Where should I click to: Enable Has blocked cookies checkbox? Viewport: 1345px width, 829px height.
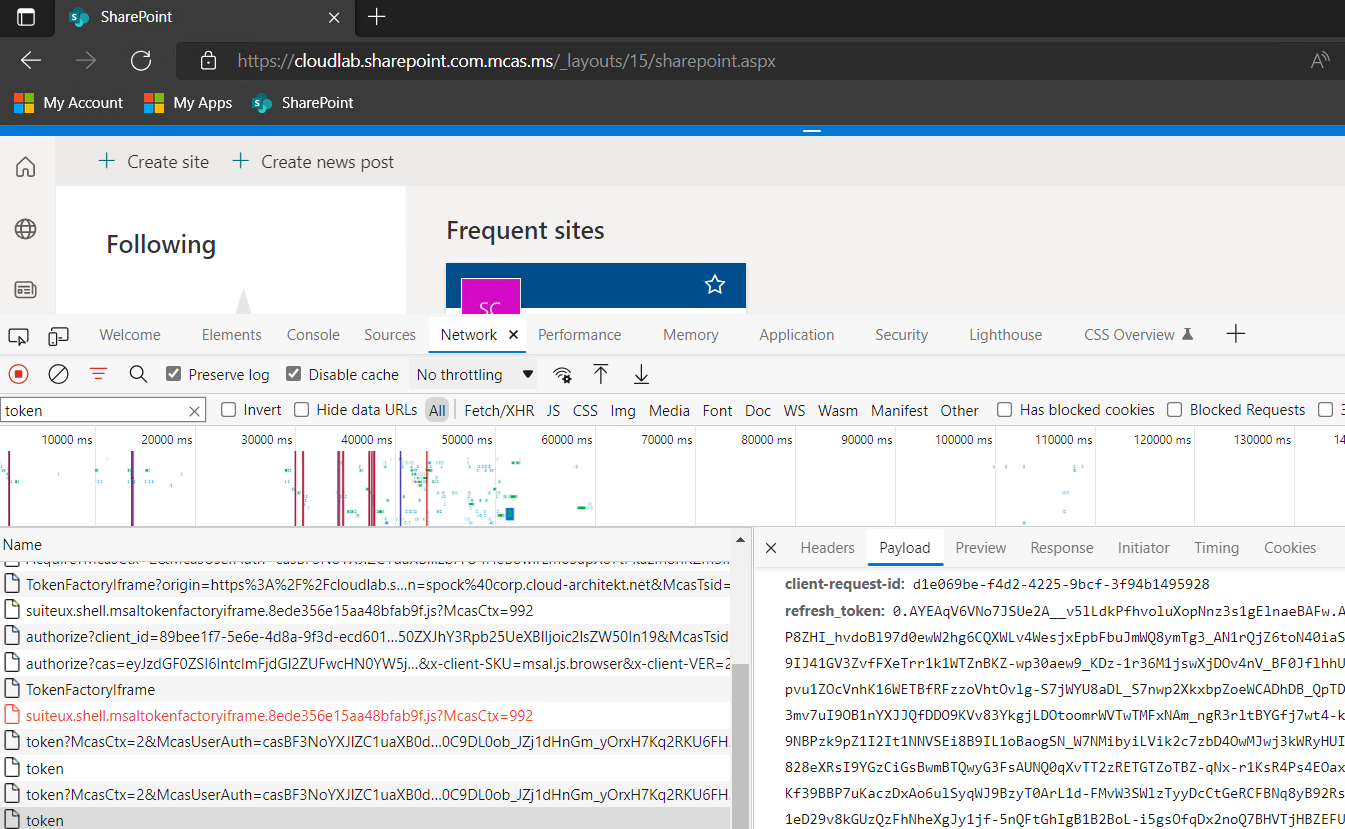1005,410
